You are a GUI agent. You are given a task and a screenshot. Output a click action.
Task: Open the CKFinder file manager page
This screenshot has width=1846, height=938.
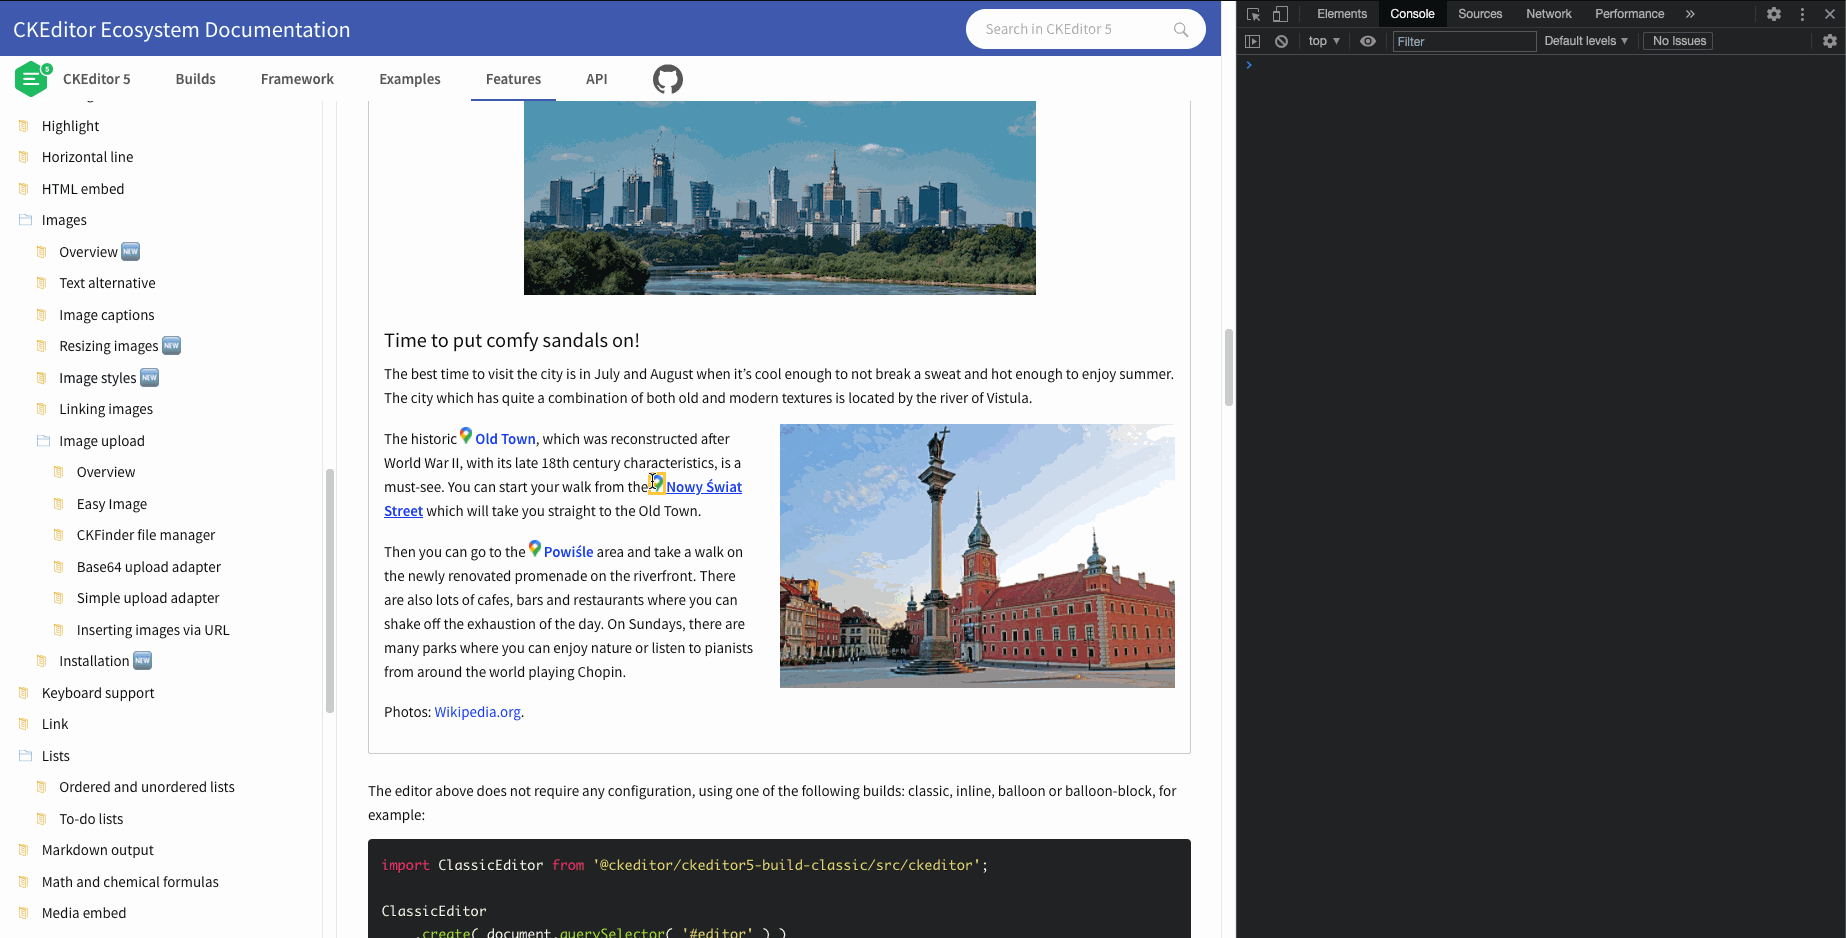pyautogui.click(x=146, y=535)
